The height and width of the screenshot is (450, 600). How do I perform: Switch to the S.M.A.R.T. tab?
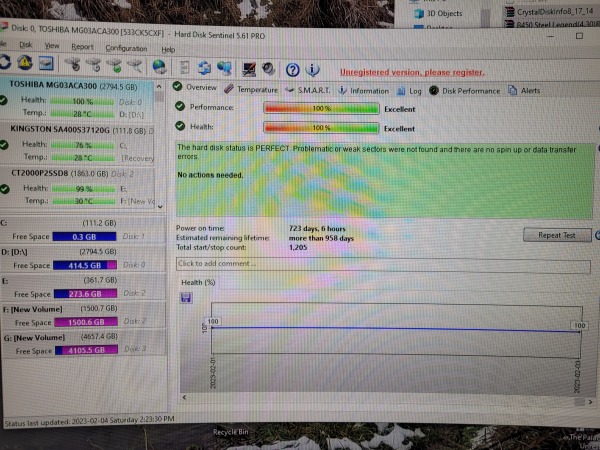pos(308,90)
